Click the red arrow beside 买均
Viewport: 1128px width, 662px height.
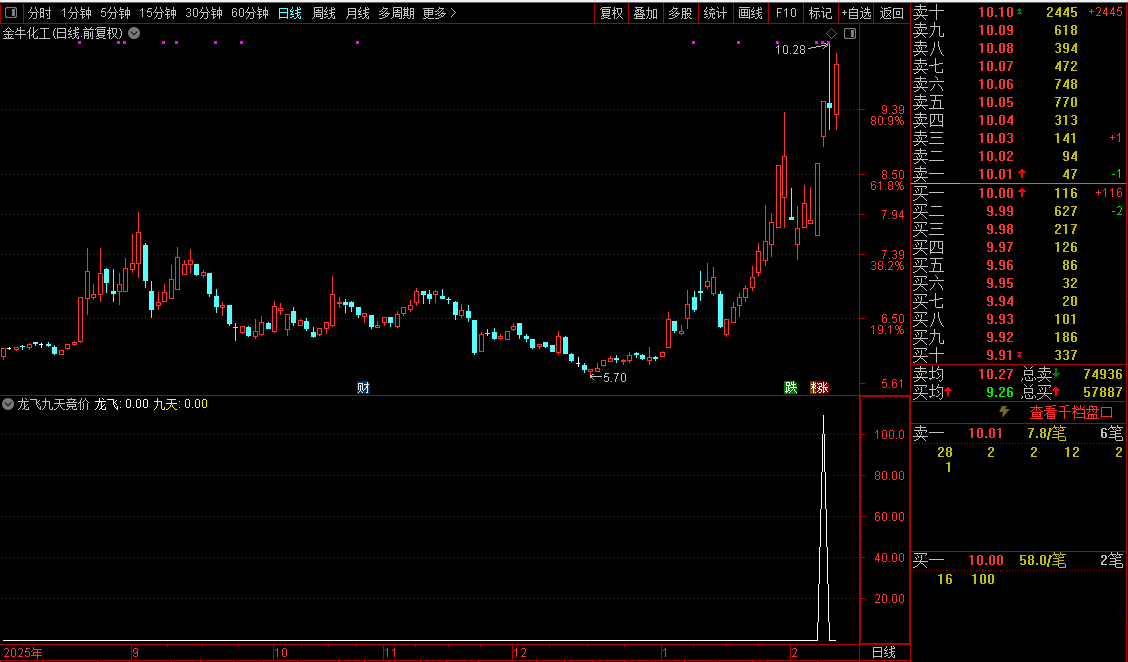948,392
